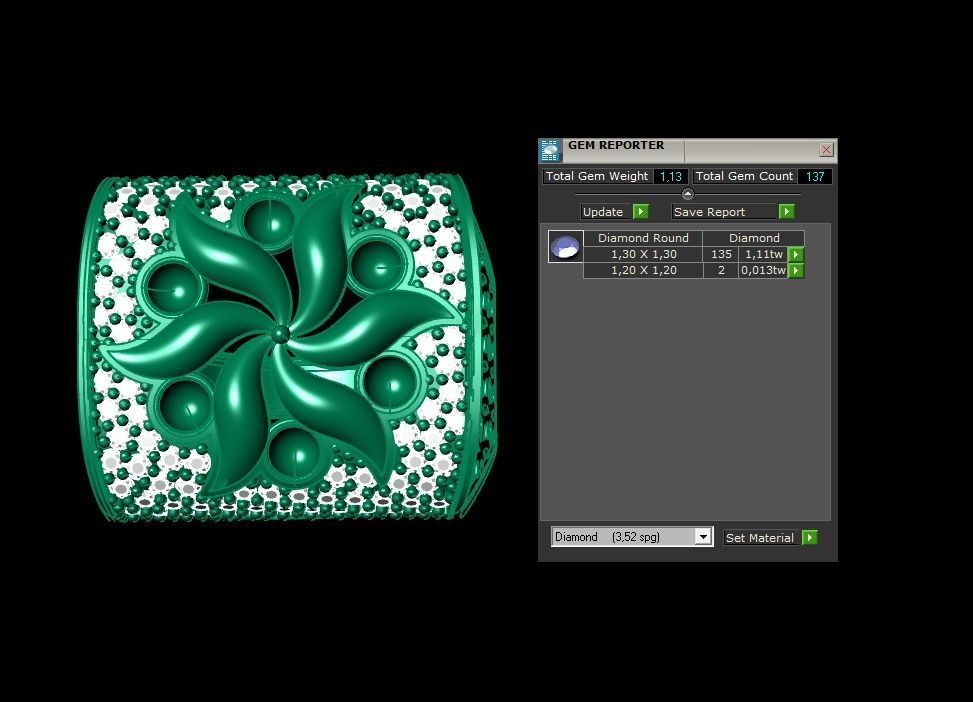Select the 1,30 X 1,30 size cell
The width and height of the screenshot is (973, 702).
tap(643, 254)
